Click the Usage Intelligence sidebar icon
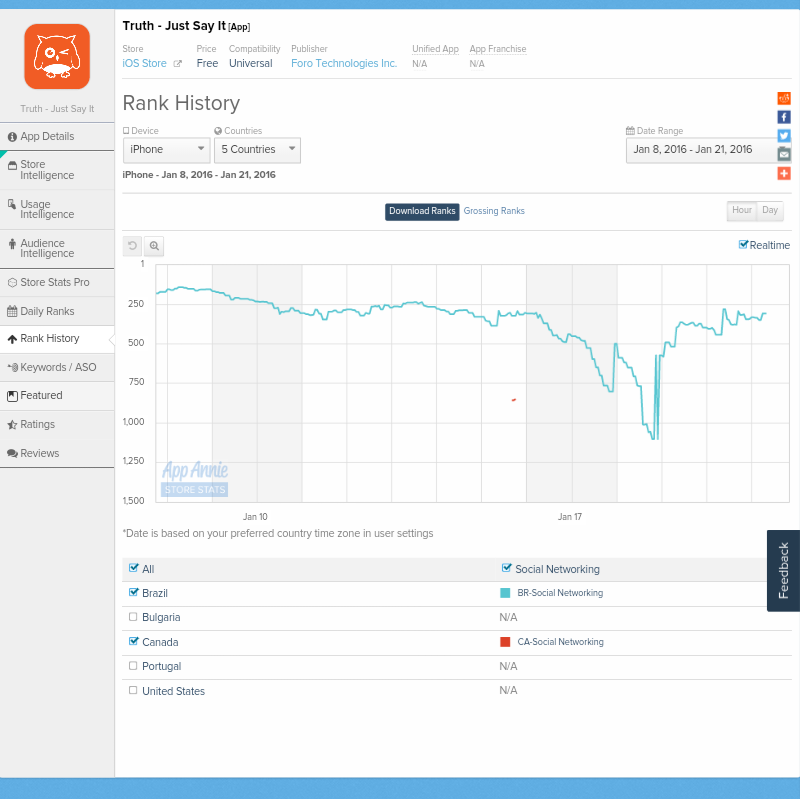 click(x=12, y=204)
